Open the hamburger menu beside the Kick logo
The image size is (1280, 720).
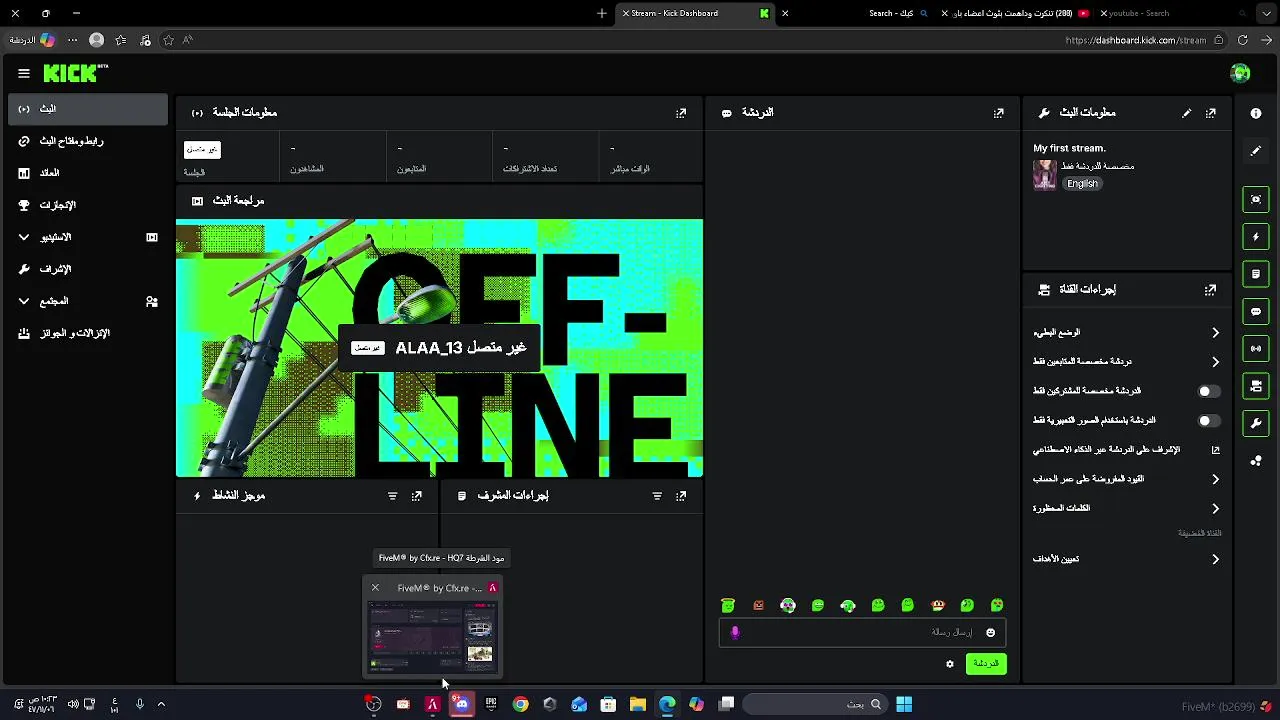coord(24,73)
